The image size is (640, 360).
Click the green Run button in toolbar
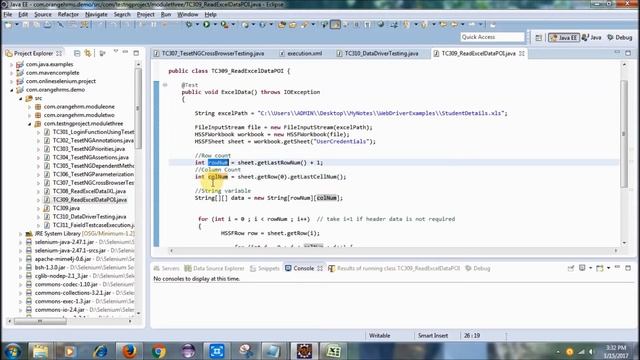point(207,25)
